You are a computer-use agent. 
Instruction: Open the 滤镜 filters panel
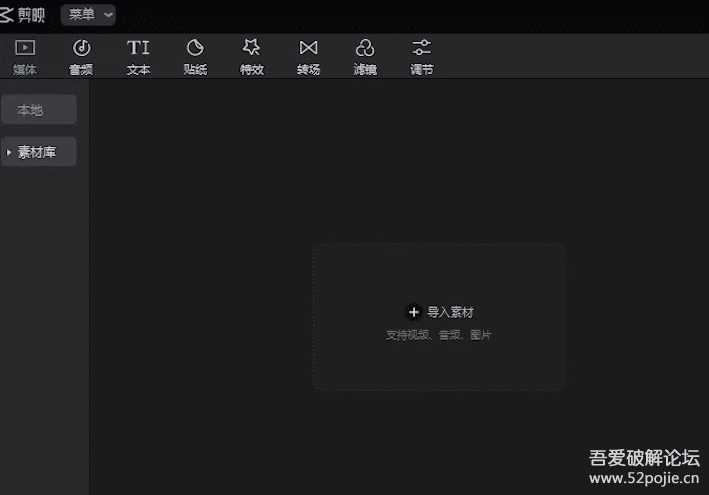click(x=365, y=57)
